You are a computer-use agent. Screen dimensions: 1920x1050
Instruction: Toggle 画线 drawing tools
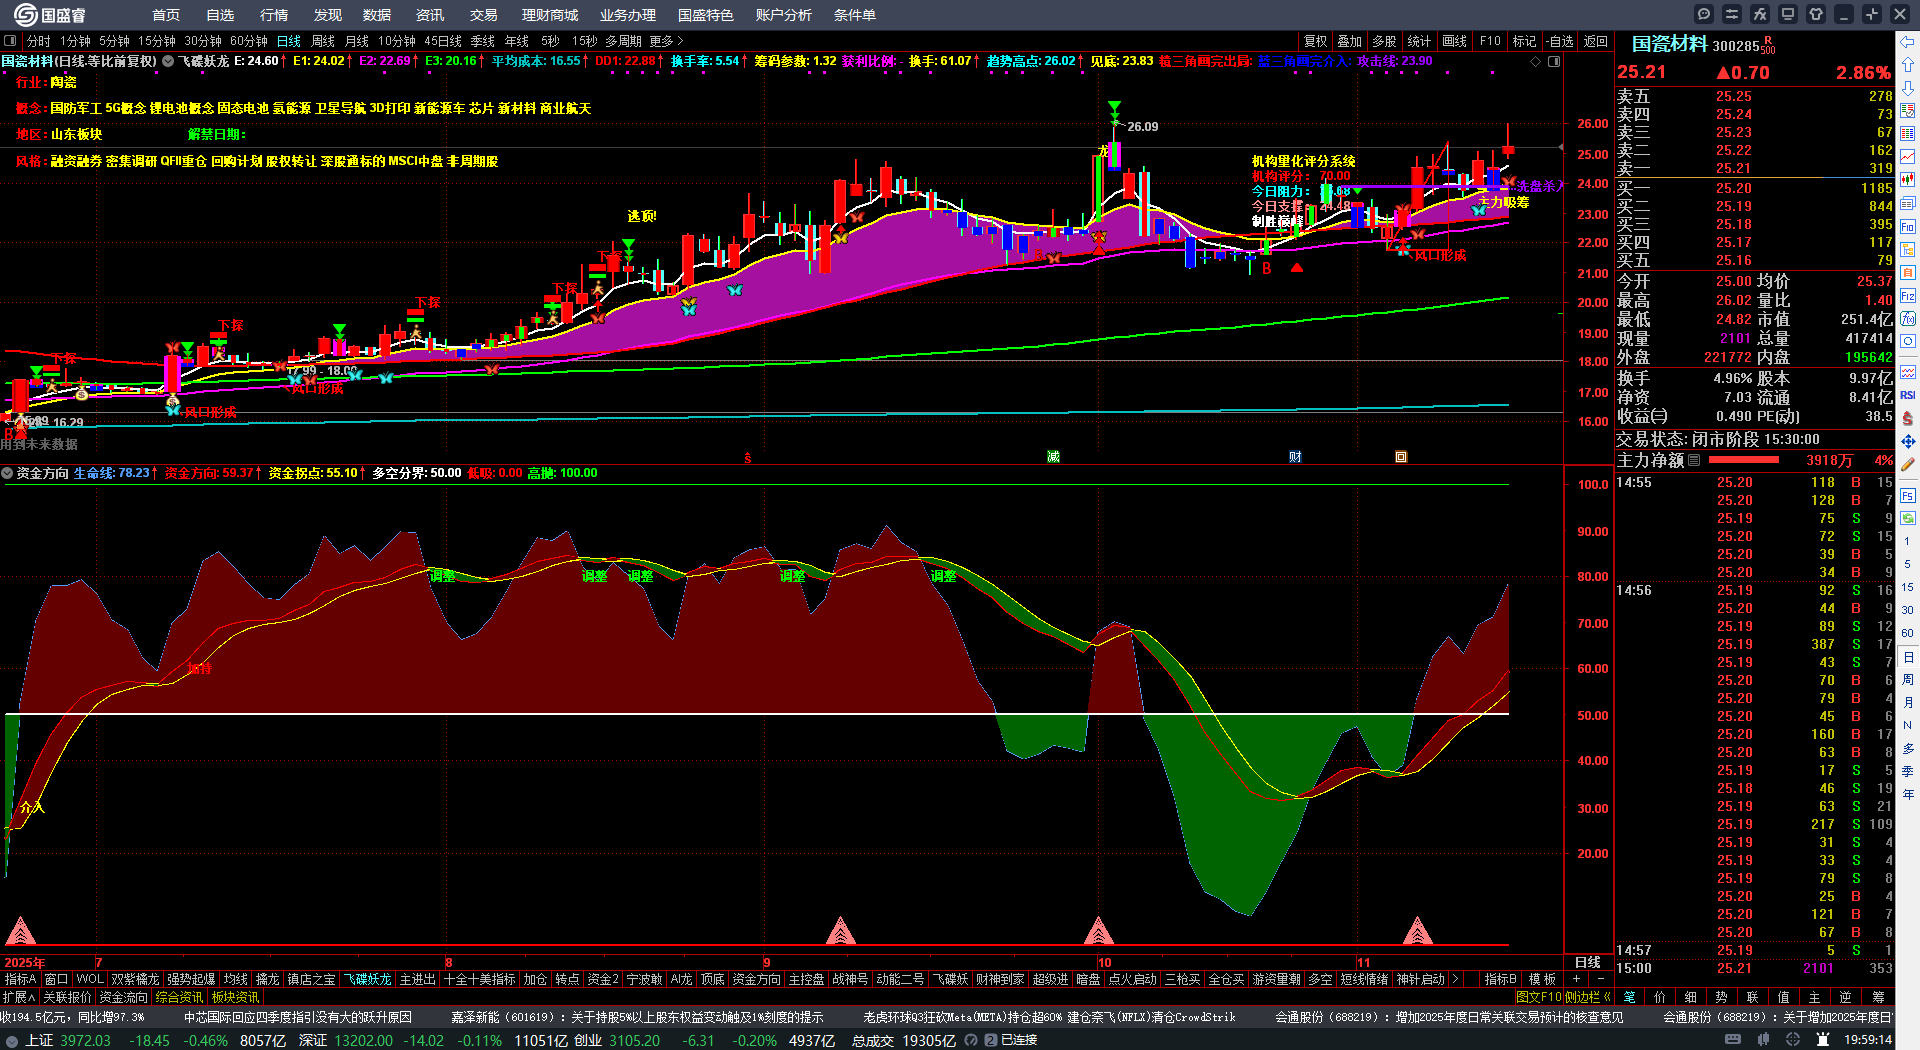[1454, 41]
